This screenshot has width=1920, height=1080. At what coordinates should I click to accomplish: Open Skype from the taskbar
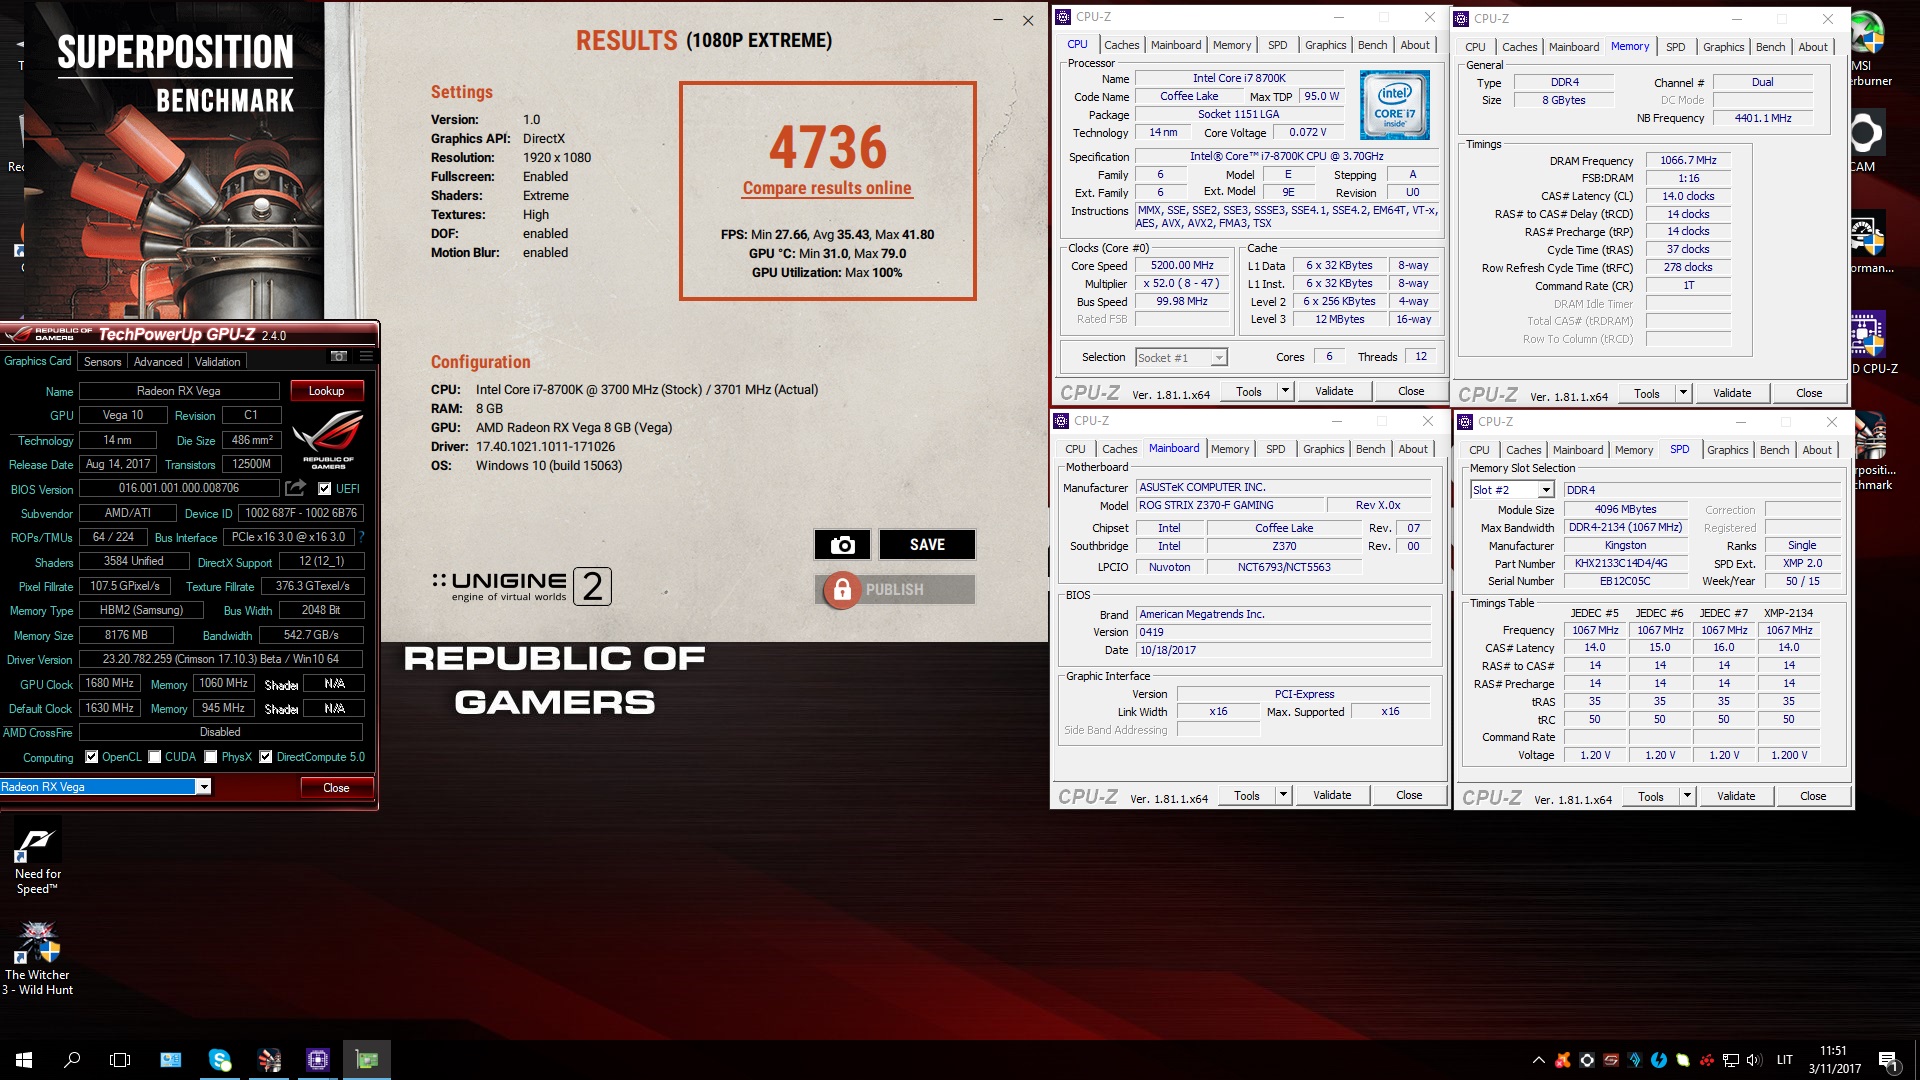pyautogui.click(x=220, y=1060)
